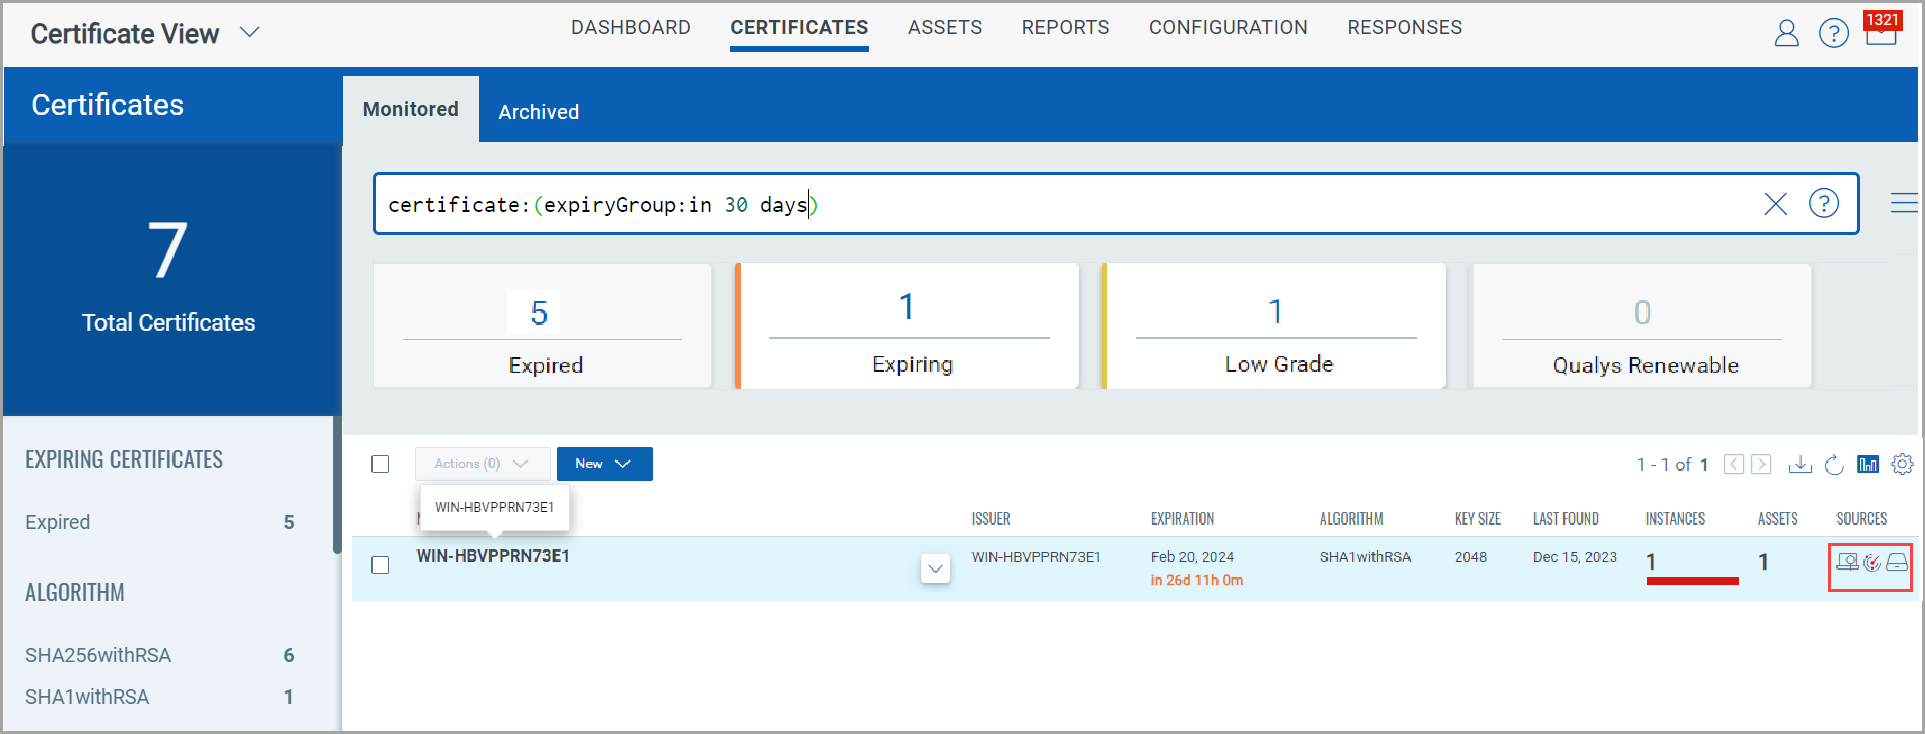
Task: Open the hamburger menu beside search
Action: point(1903,203)
